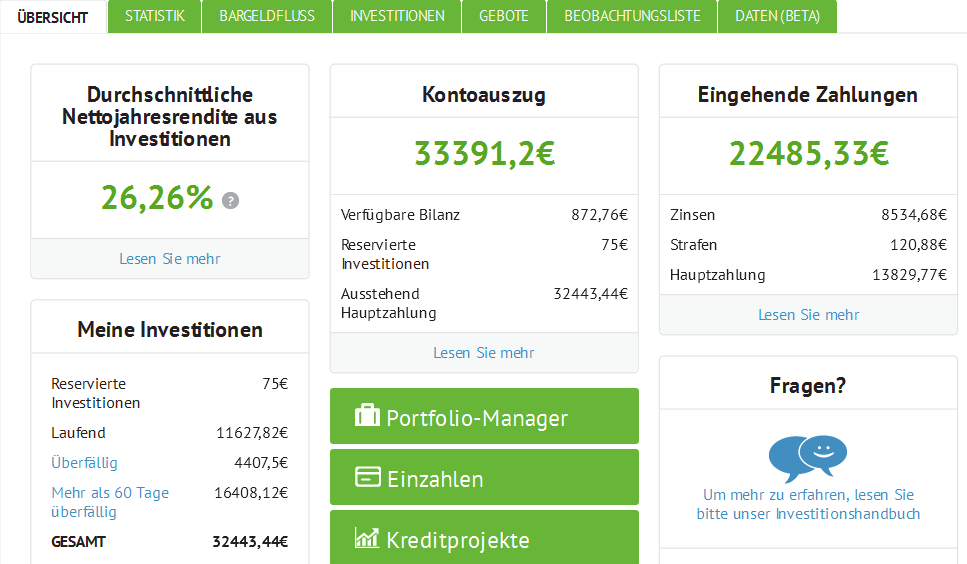Open the Portfolio-Manager button

pos(484,416)
